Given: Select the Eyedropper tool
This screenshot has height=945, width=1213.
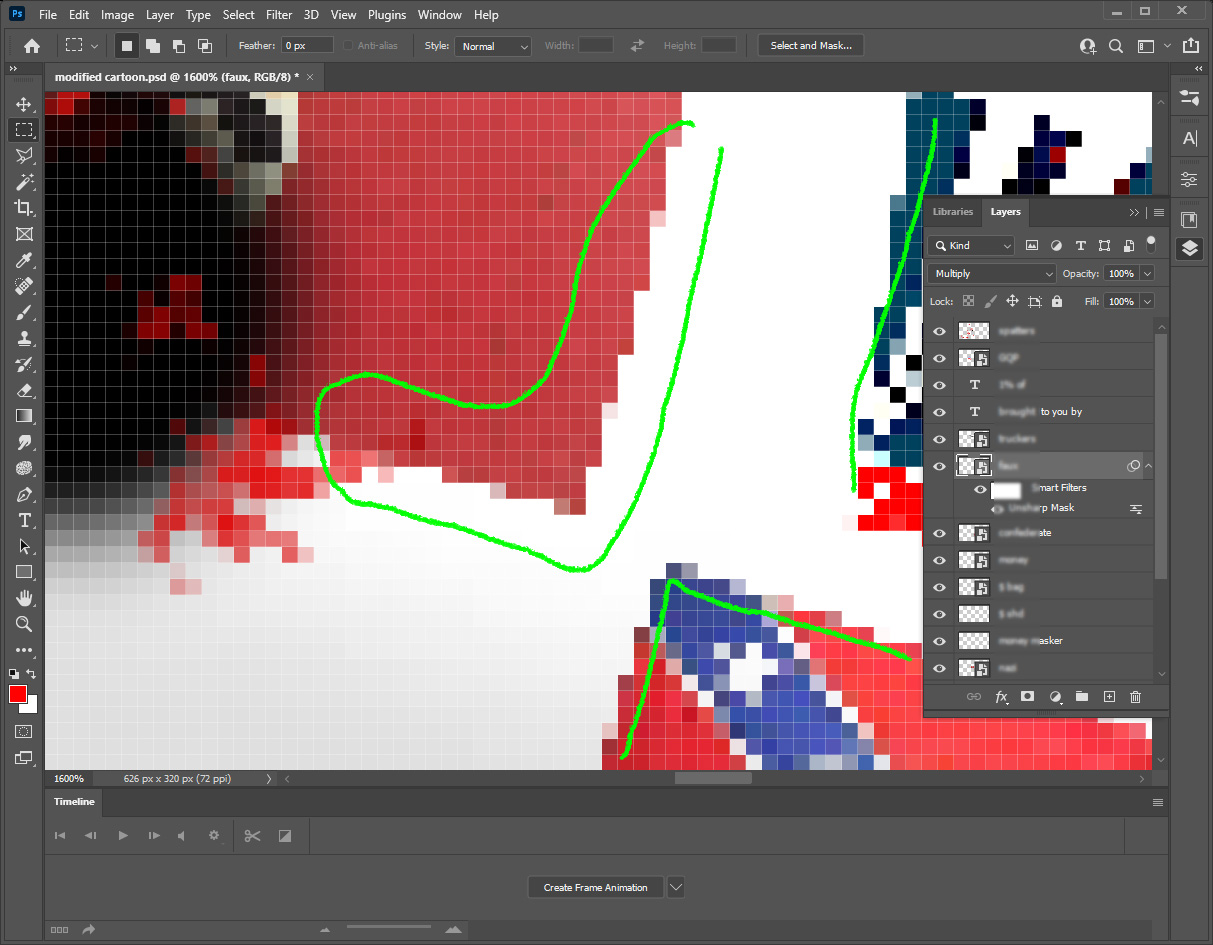Looking at the screenshot, I should click(24, 260).
